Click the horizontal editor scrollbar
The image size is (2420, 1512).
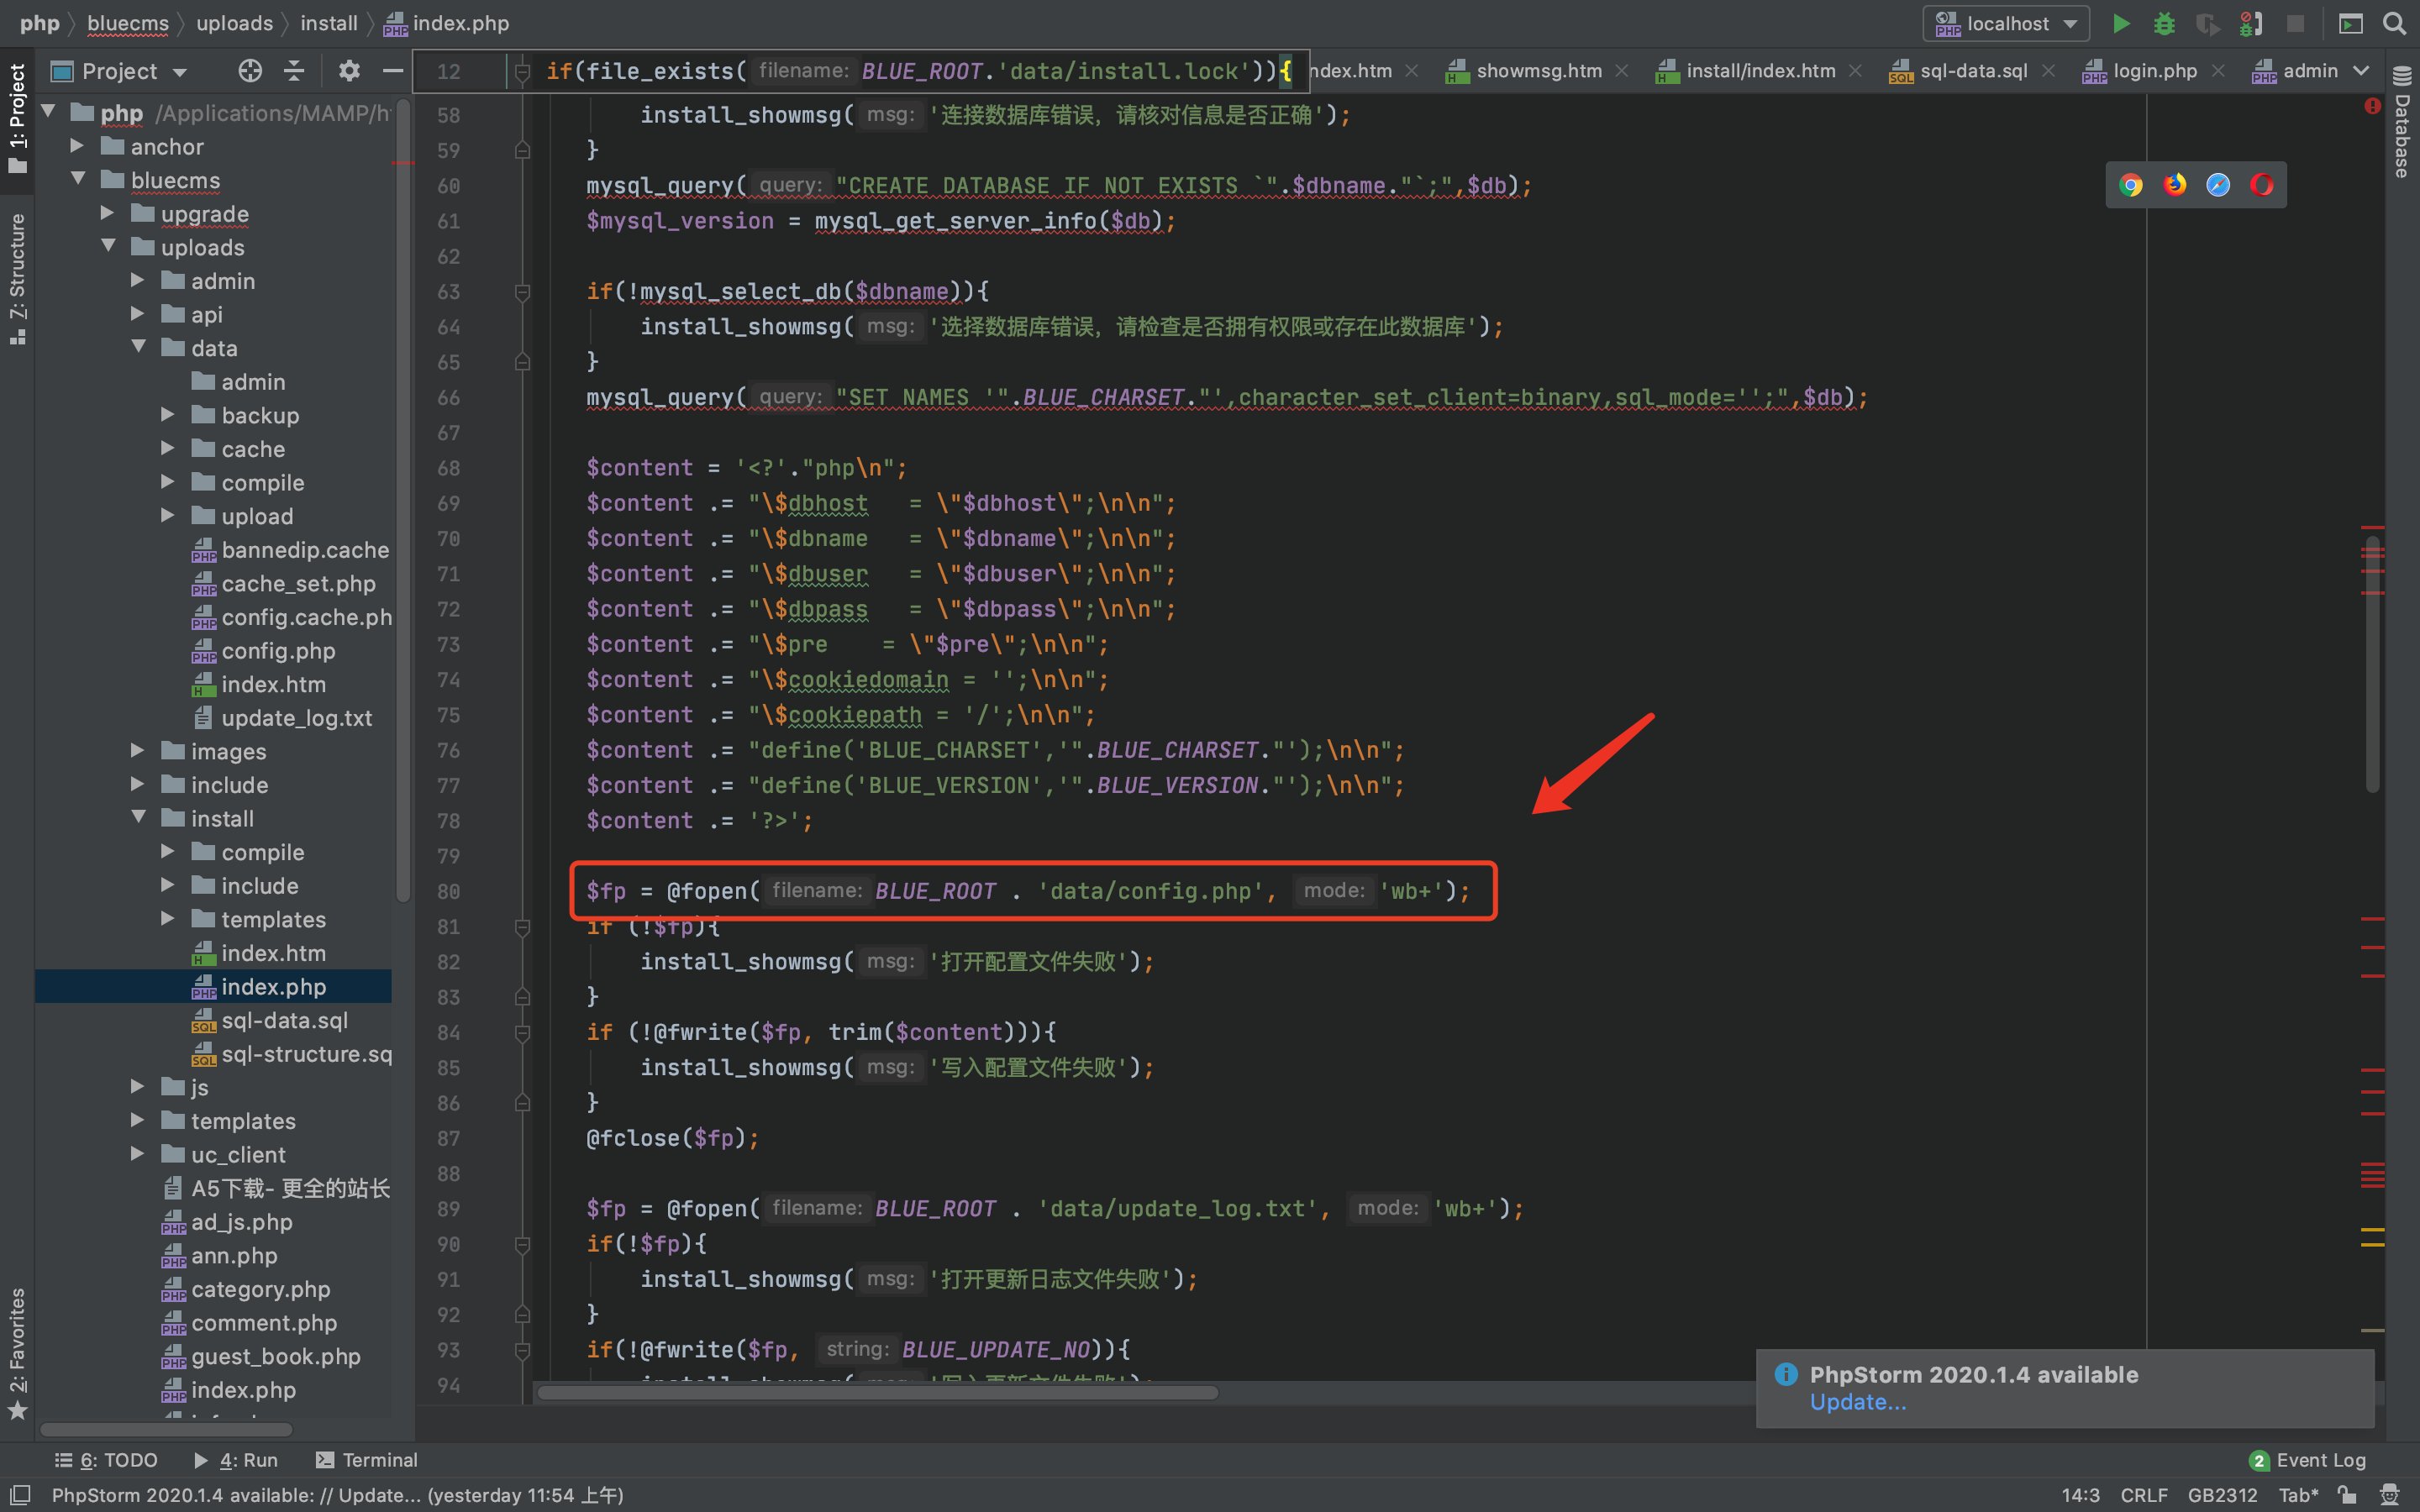coord(876,1393)
